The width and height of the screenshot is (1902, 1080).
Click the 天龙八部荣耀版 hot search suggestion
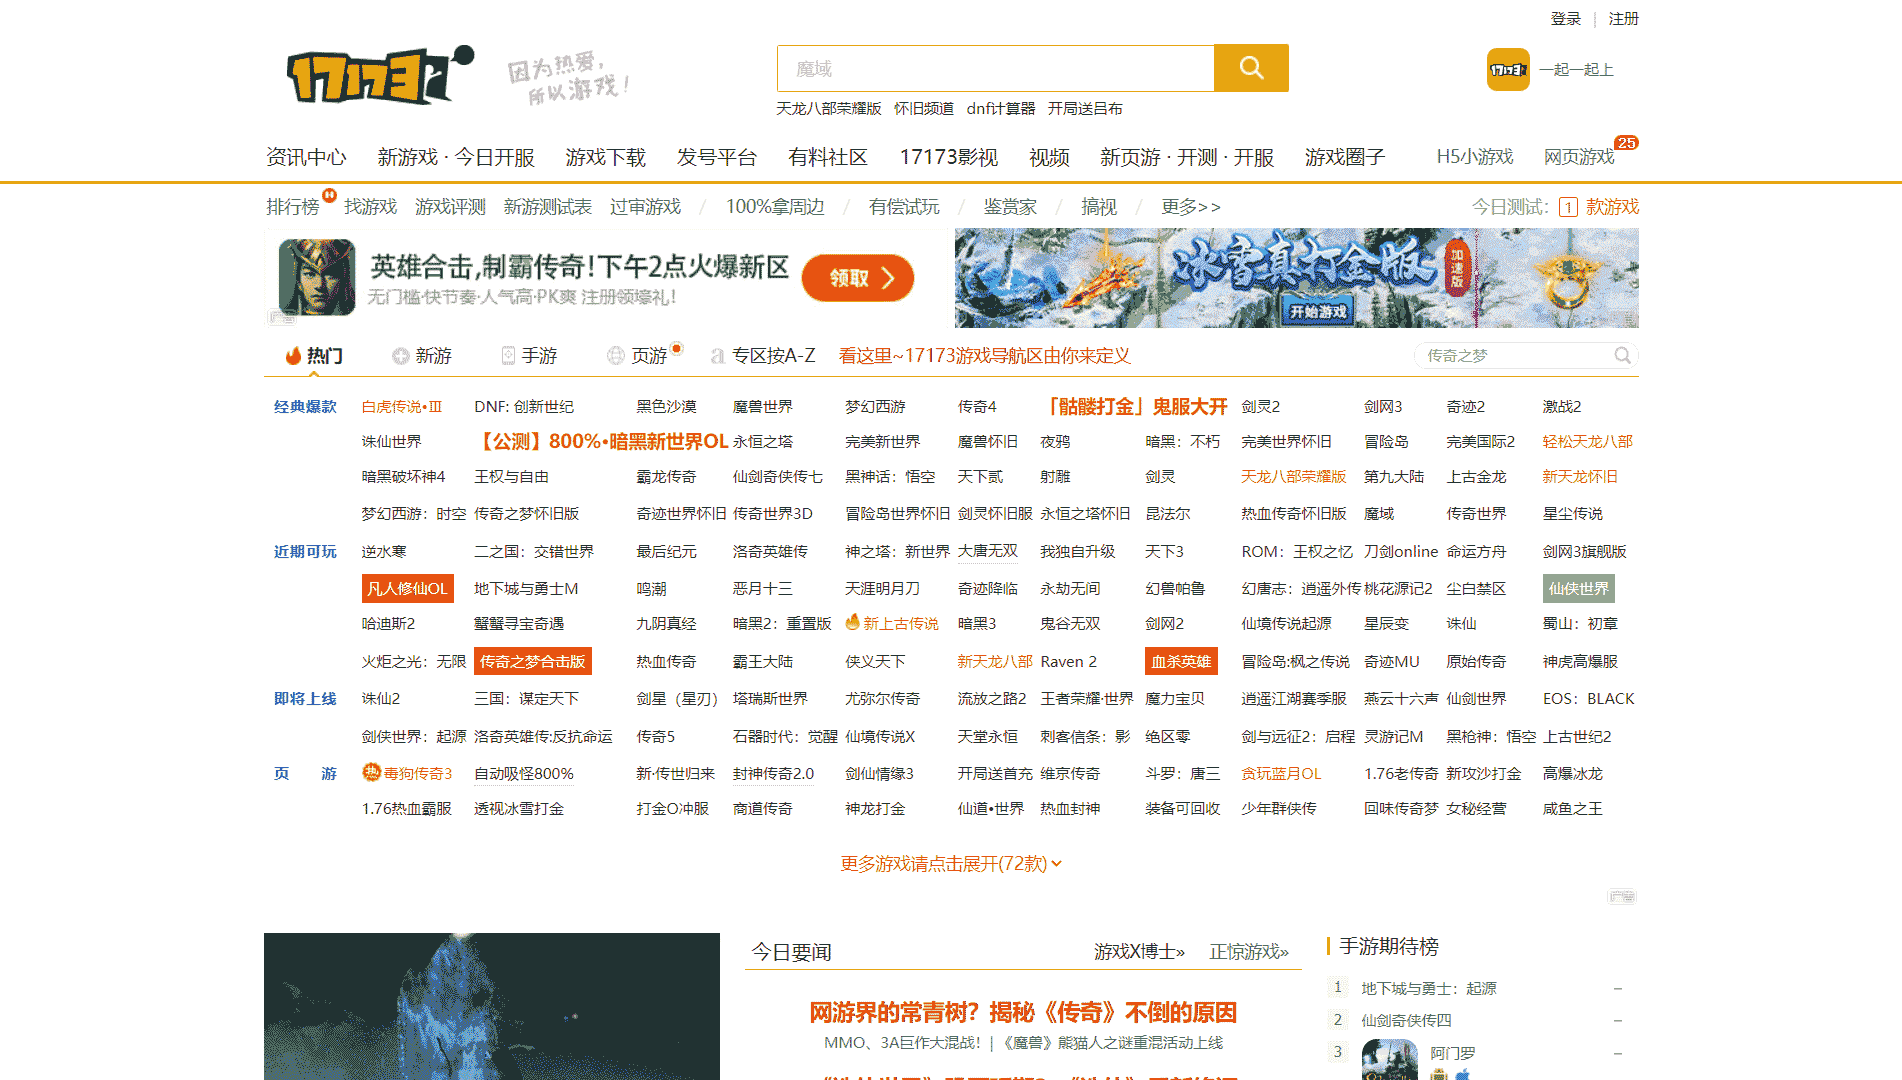(x=829, y=108)
